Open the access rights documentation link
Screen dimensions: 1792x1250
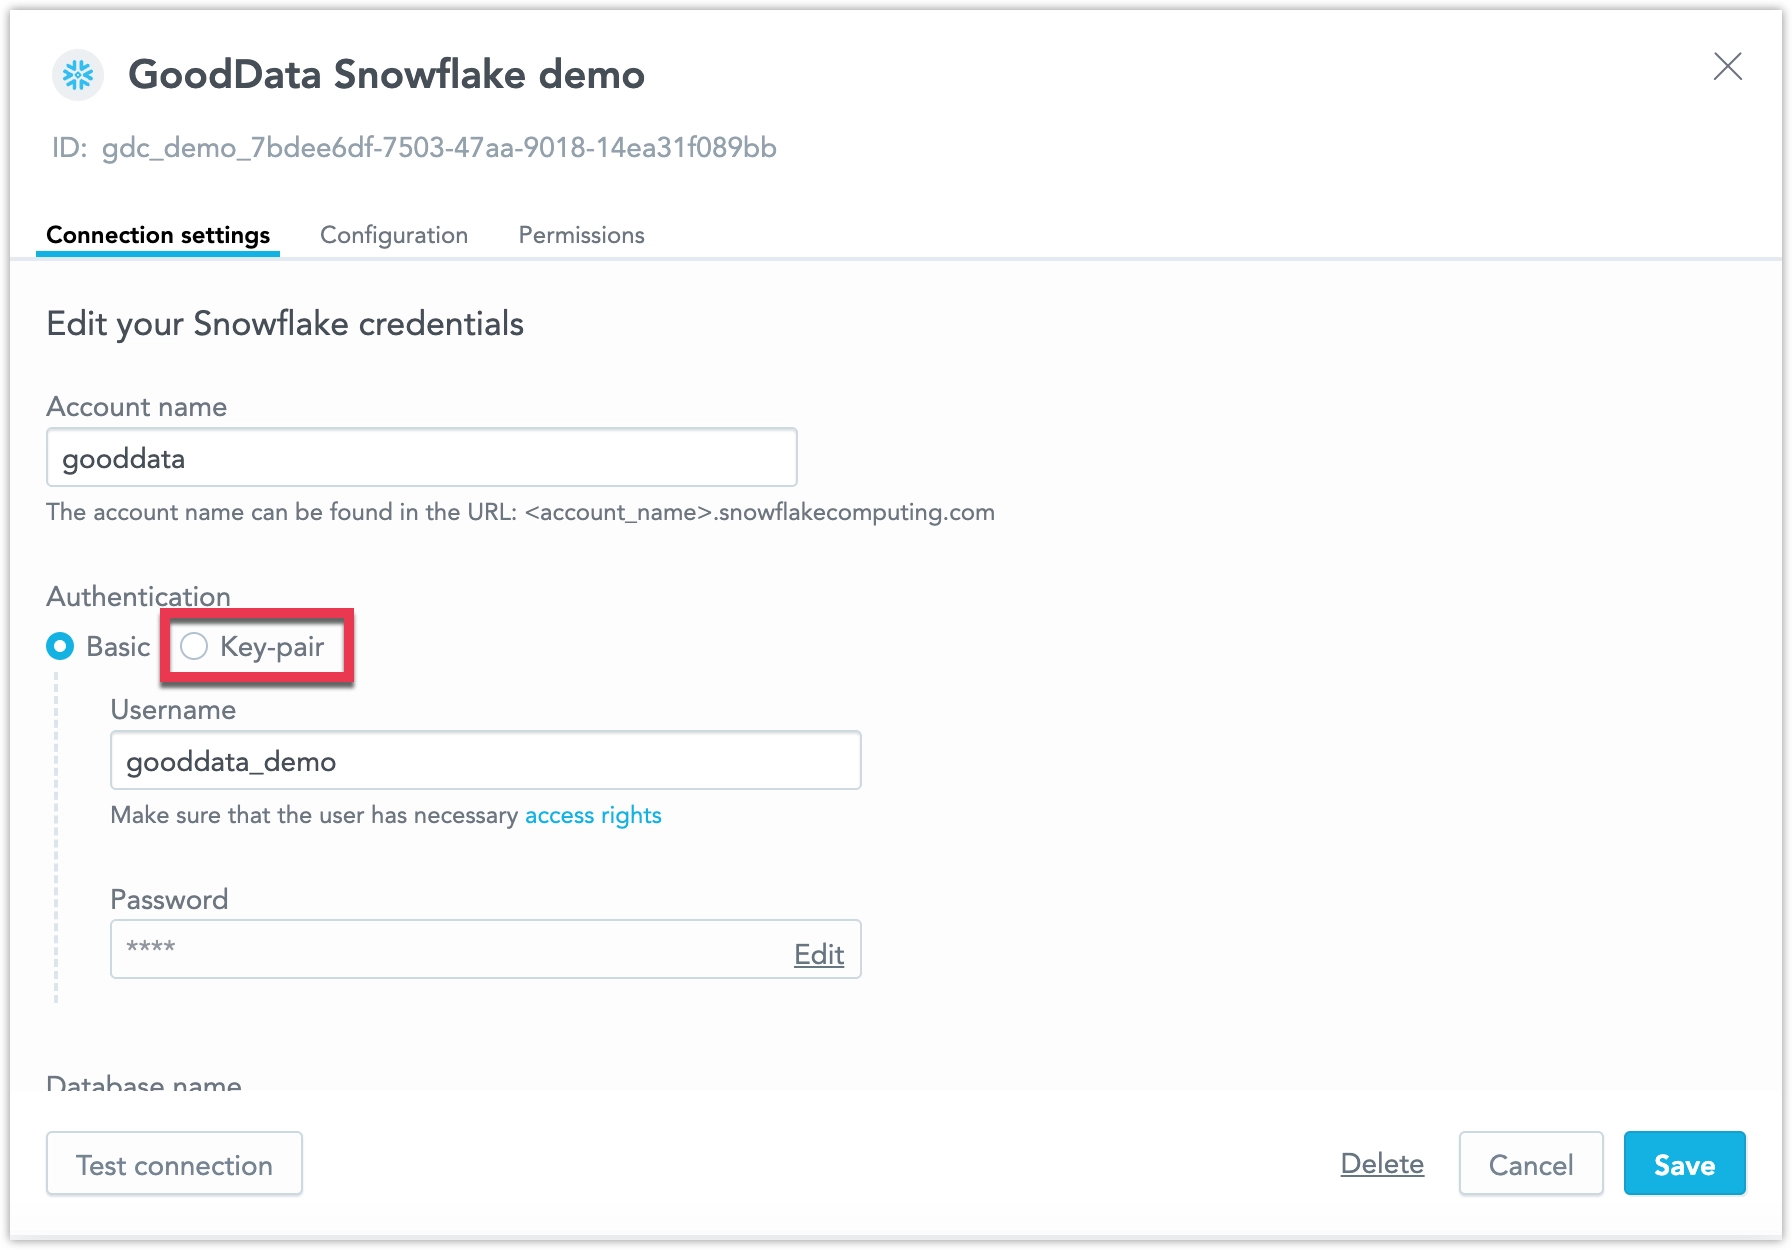coord(592,815)
